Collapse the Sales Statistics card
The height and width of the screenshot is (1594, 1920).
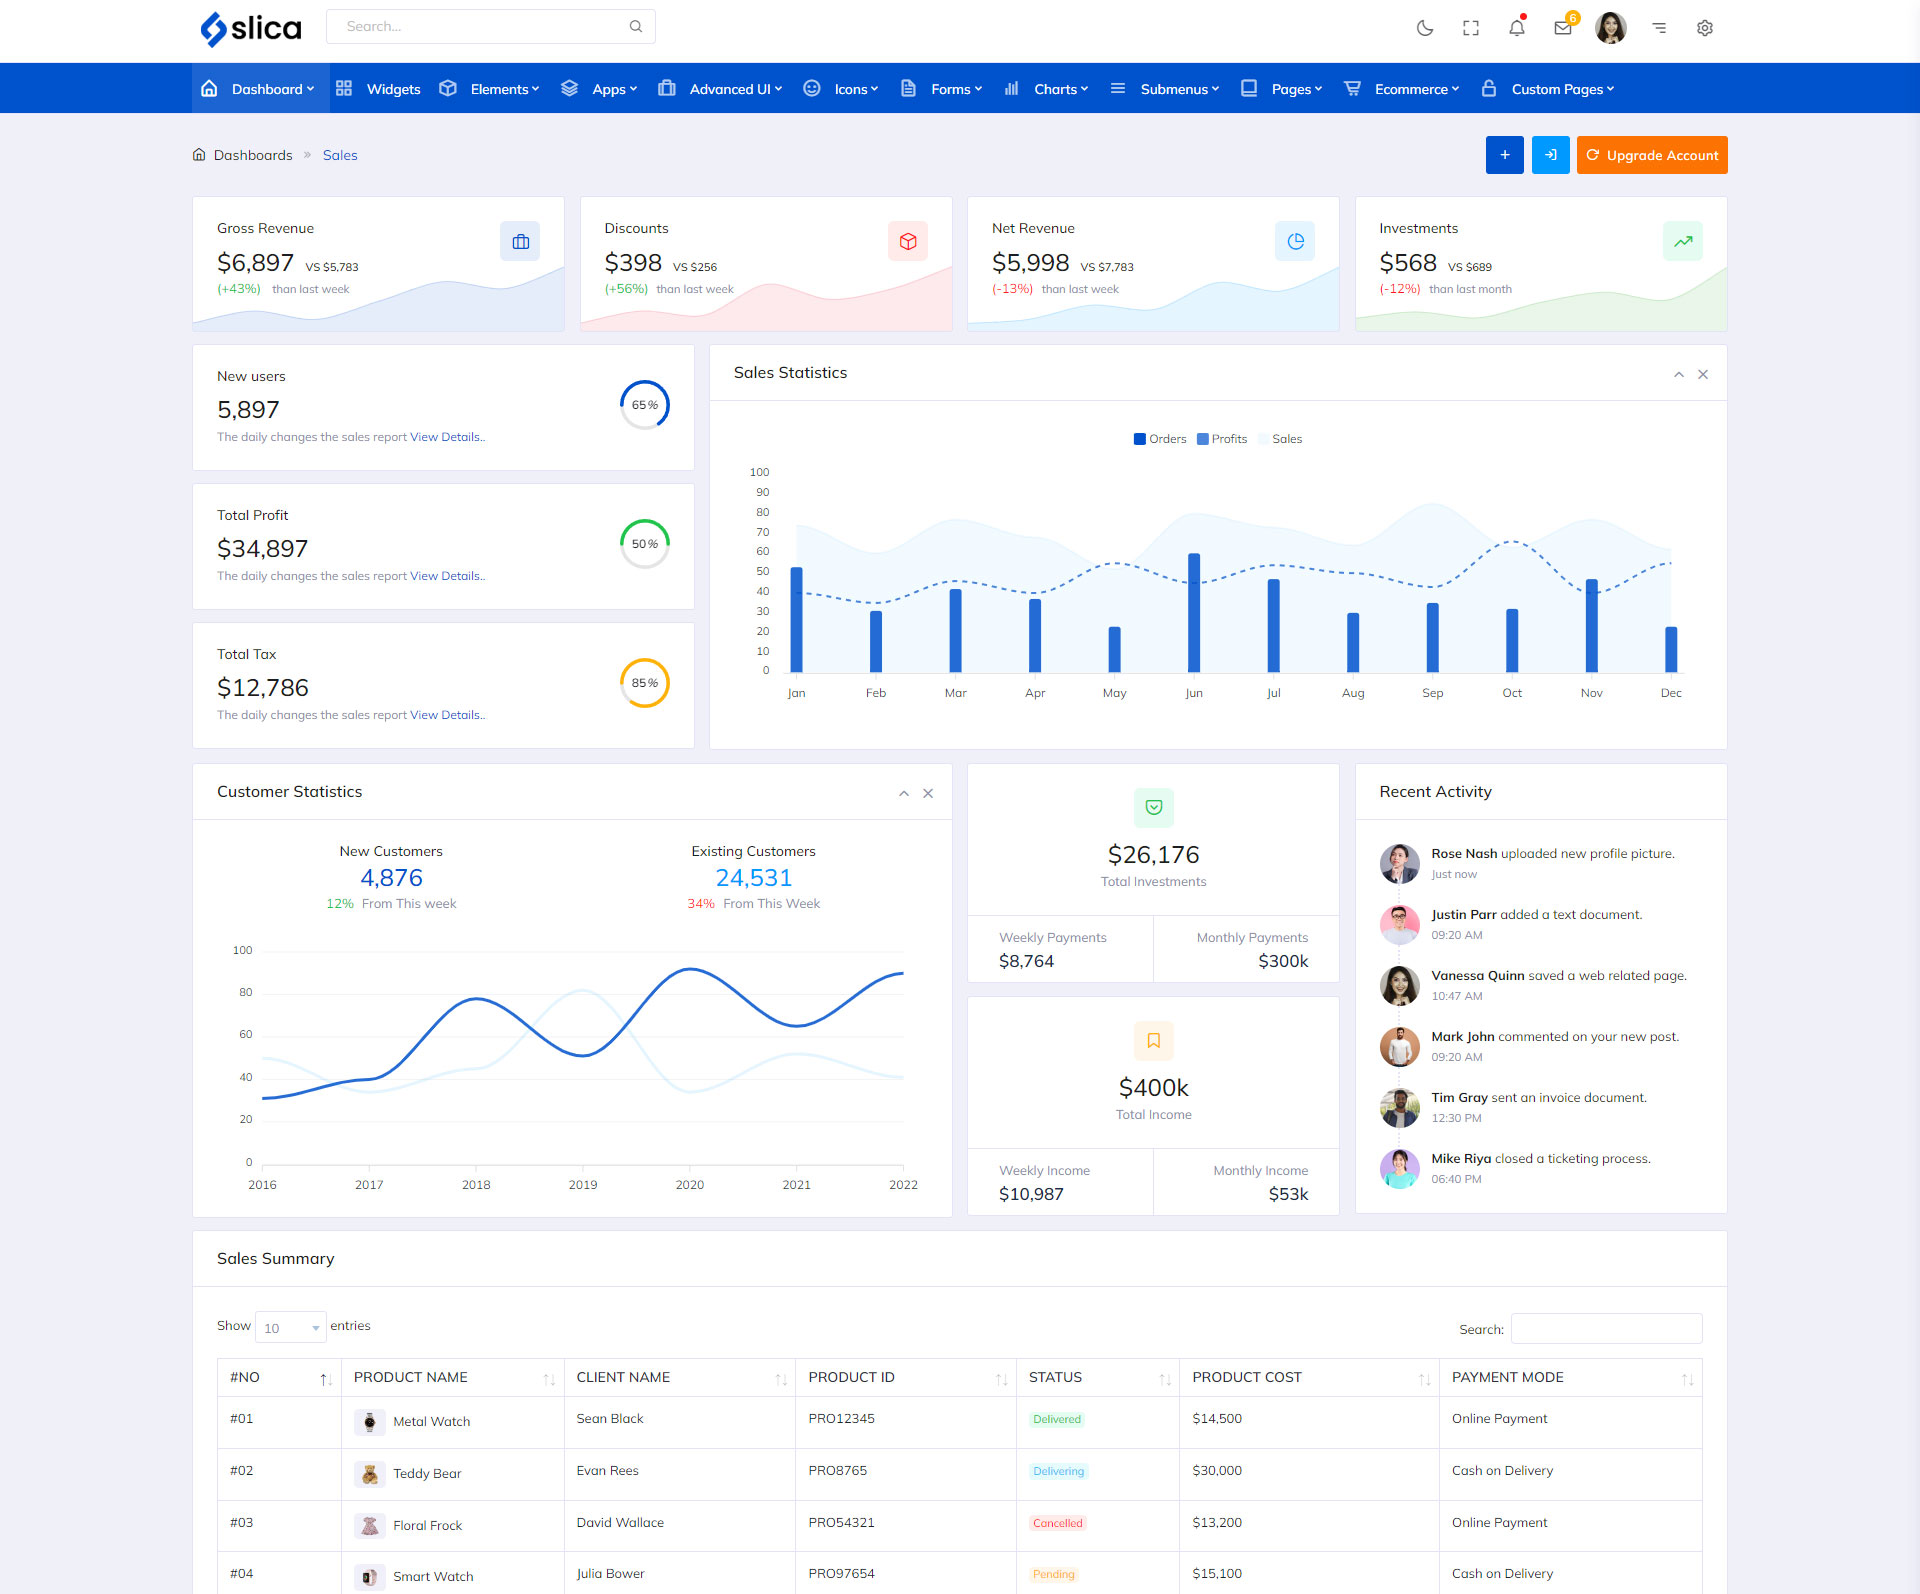point(1679,374)
